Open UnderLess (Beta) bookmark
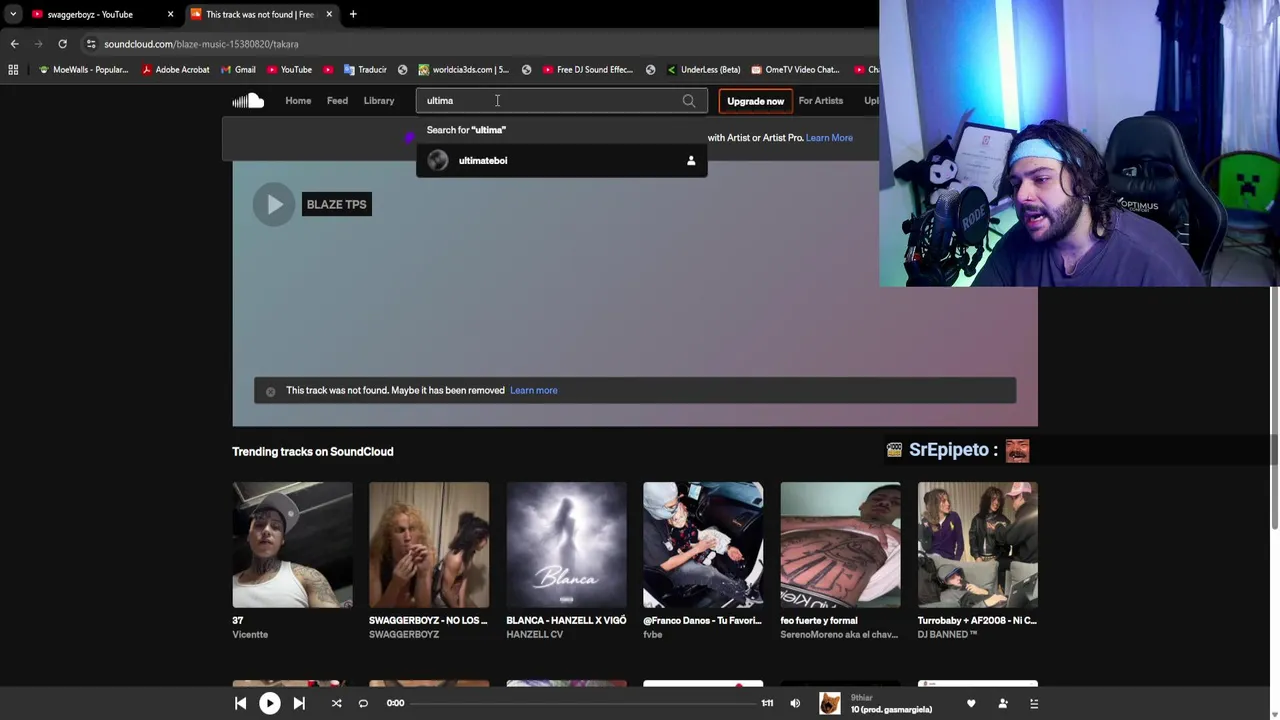The height and width of the screenshot is (720, 1280). coord(703,70)
